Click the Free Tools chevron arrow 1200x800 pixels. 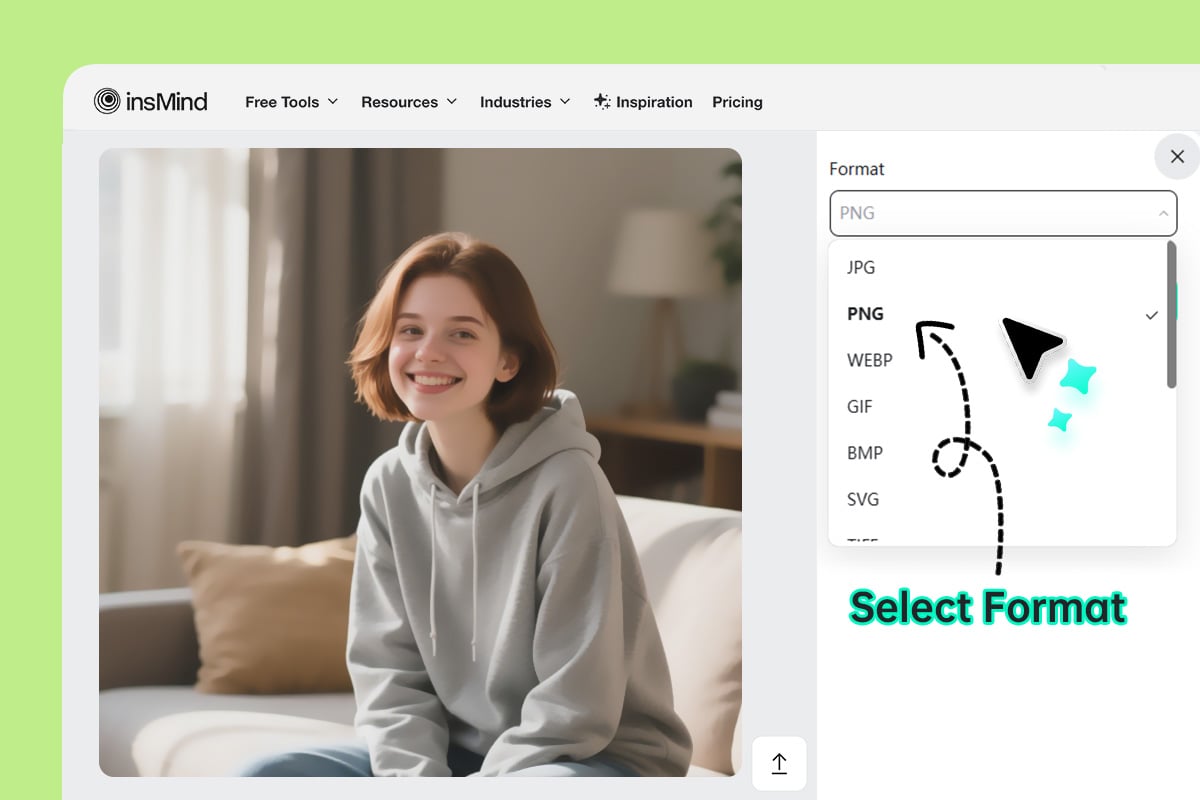pos(333,102)
